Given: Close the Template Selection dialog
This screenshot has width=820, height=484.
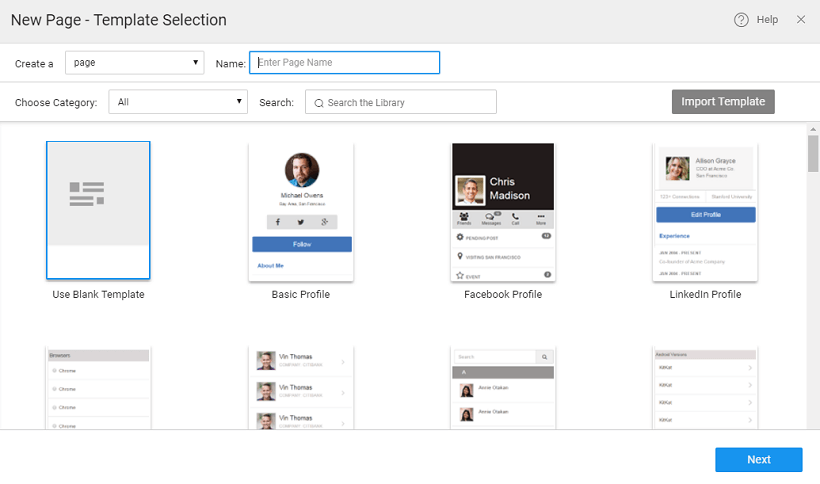Looking at the screenshot, I should tap(800, 20).
